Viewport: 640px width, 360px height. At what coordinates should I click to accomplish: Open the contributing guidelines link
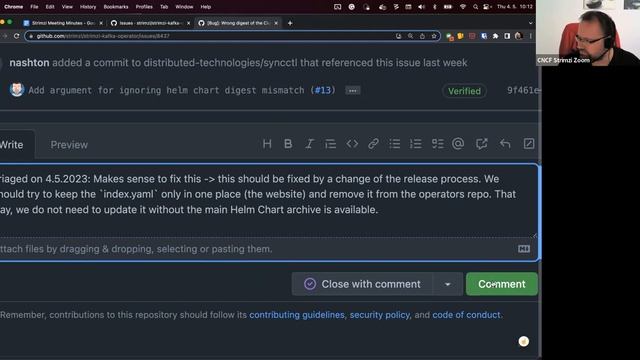tap(297, 315)
